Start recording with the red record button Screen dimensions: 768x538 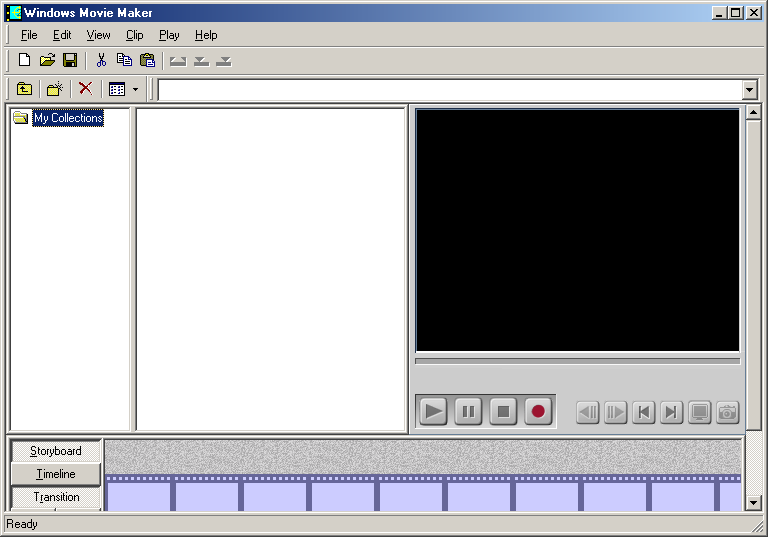(538, 412)
